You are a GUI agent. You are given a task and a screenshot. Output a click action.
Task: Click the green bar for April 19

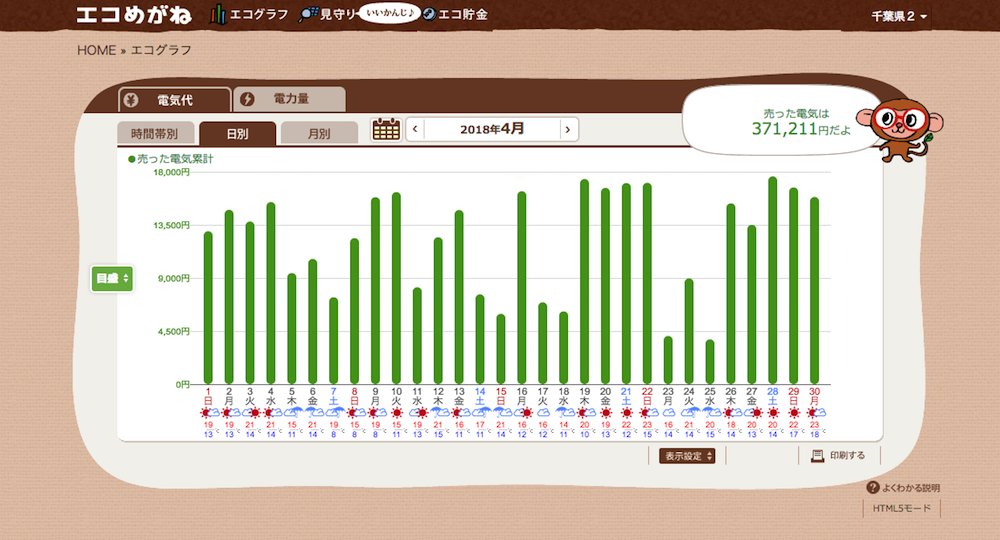point(584,282)
